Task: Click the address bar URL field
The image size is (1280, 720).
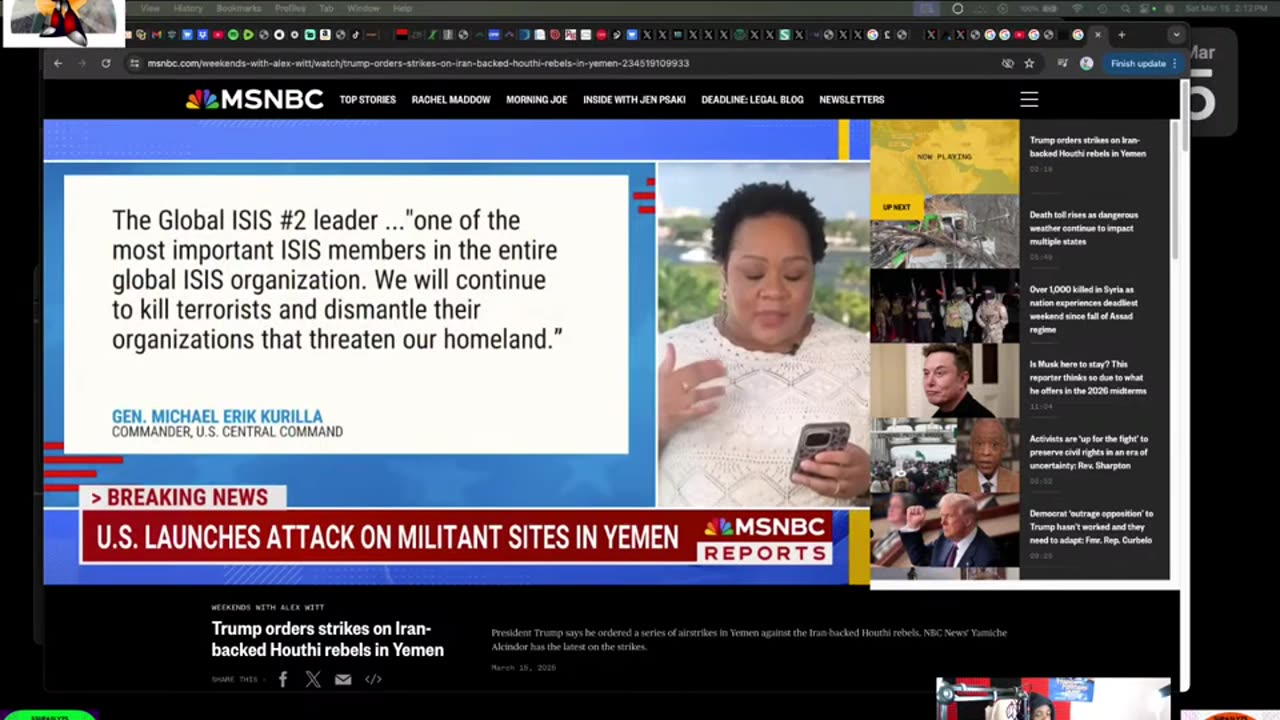Action: [560, 63]
